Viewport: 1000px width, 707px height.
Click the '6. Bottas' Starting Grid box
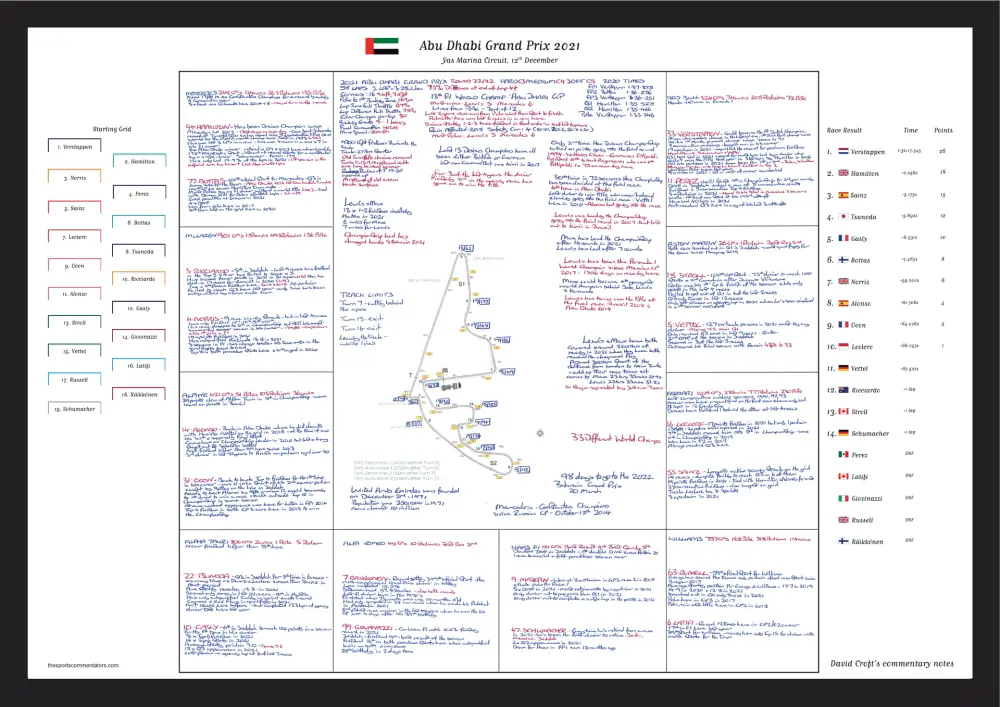140,222
